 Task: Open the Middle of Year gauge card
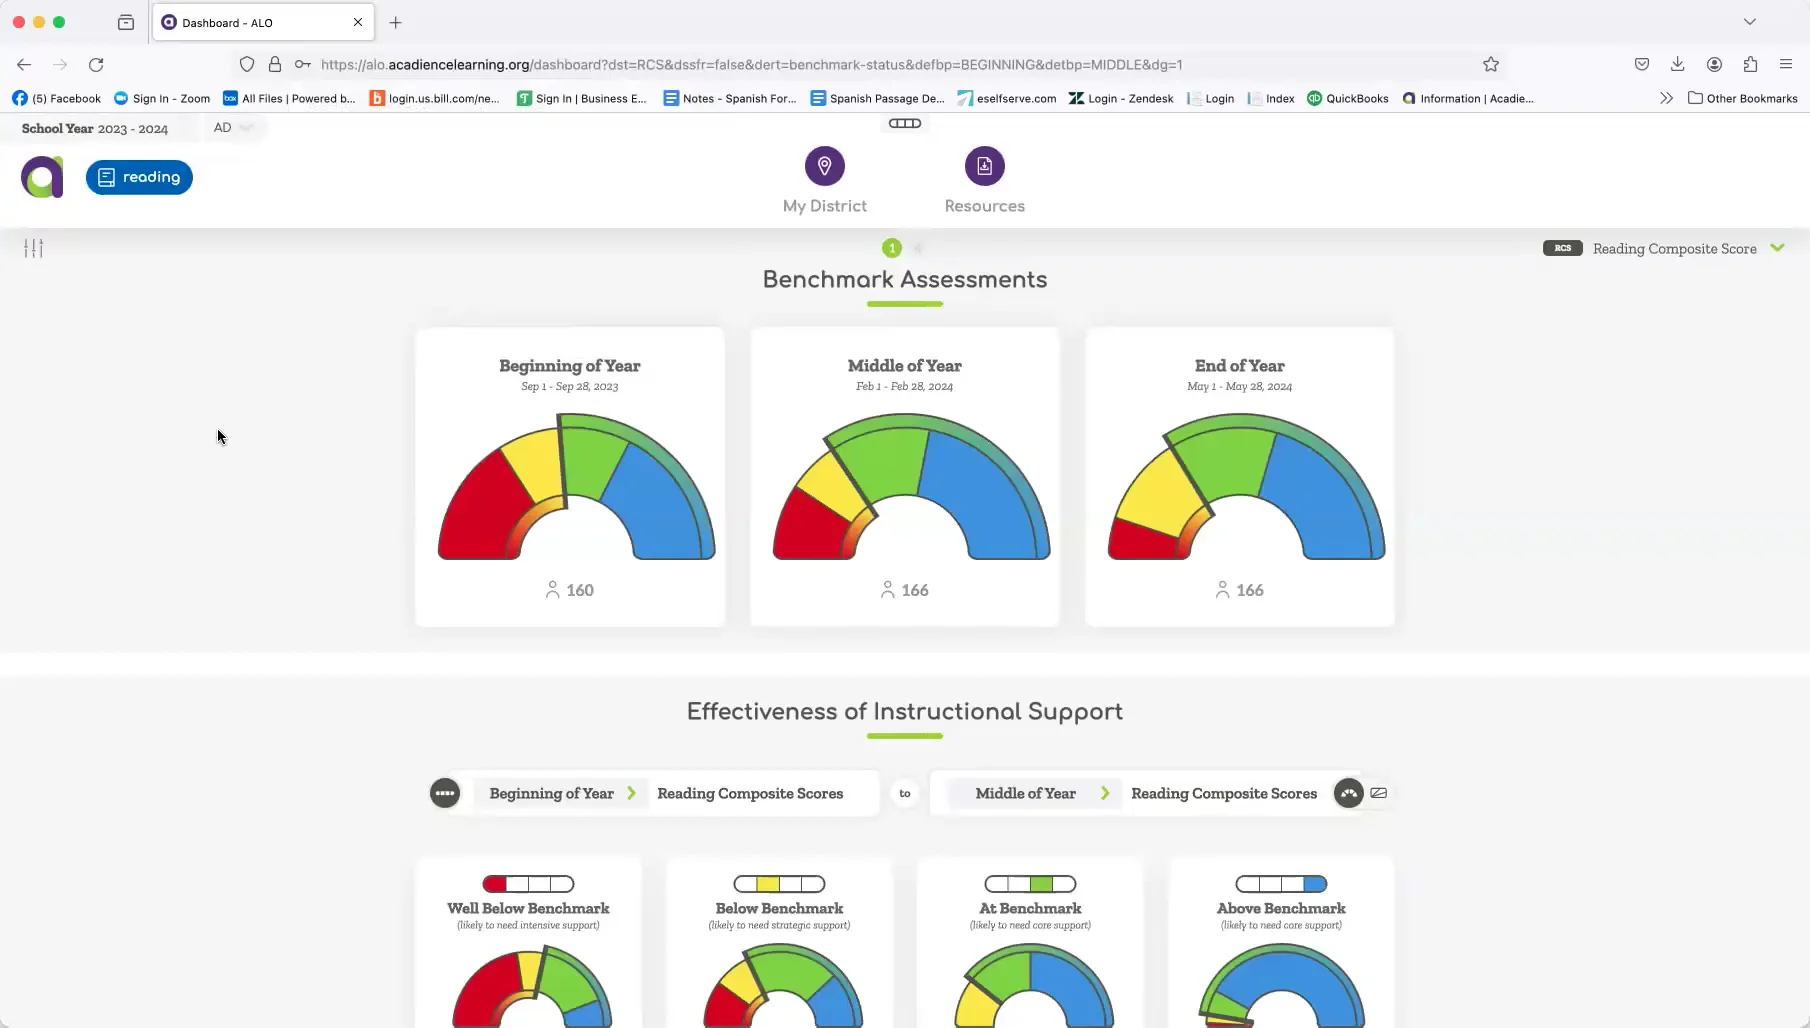coord(905,477)
